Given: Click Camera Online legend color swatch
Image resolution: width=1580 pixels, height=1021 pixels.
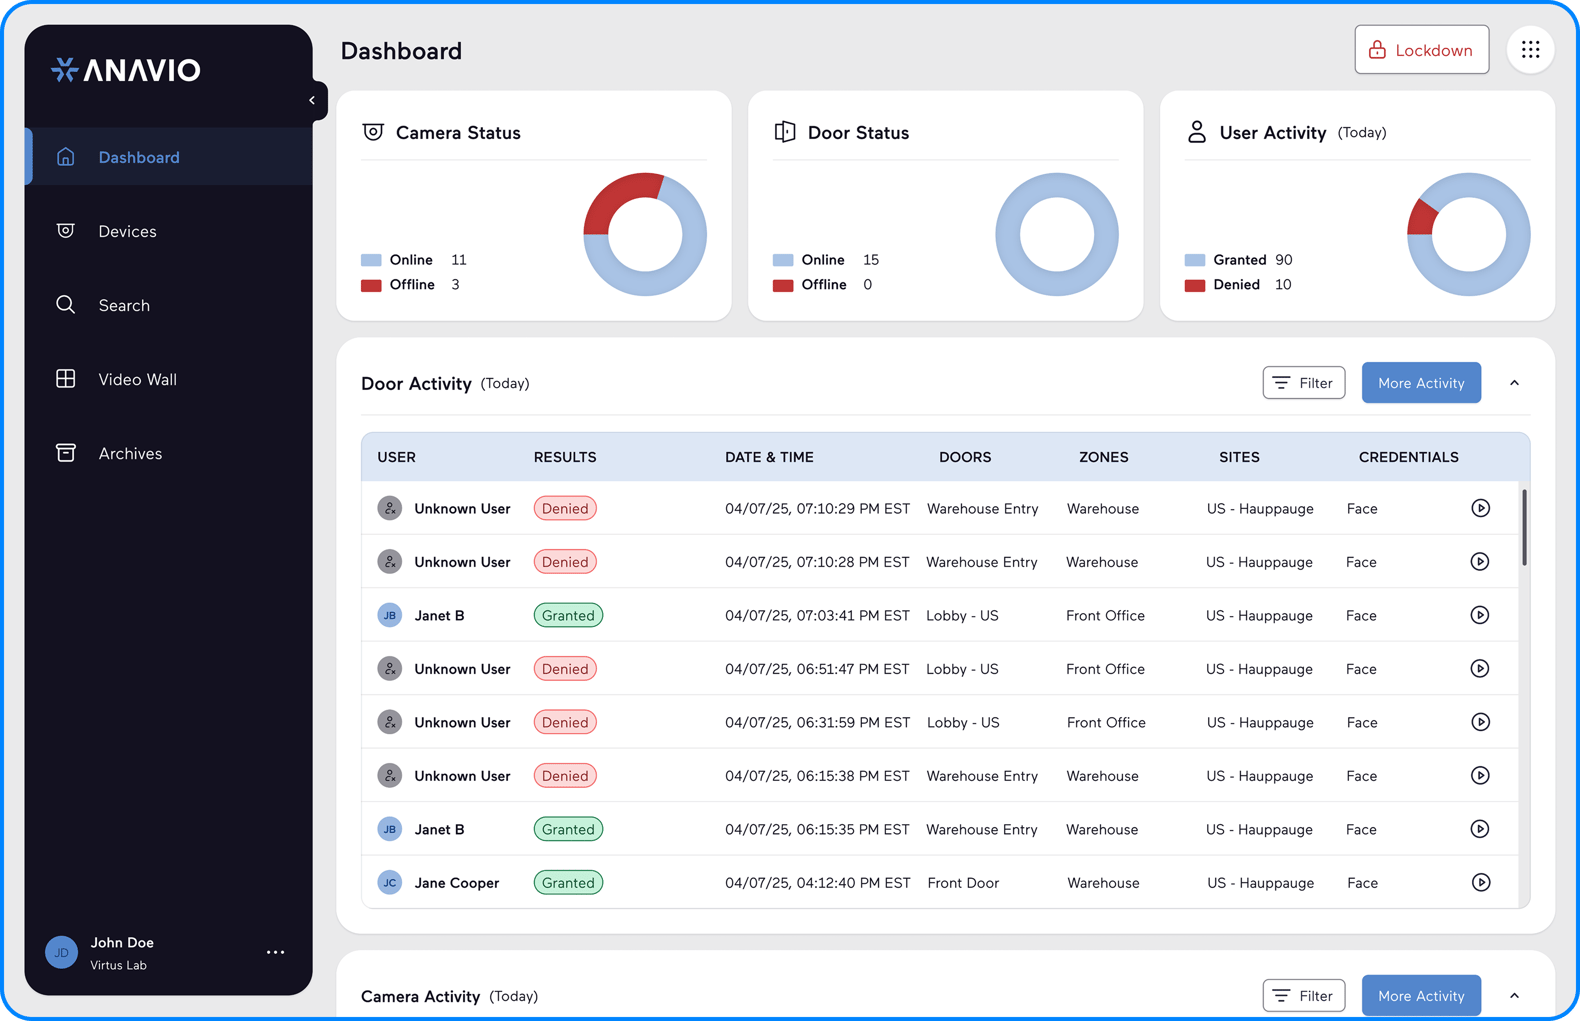Looking at the screenshot, I should tap(371, 260).
